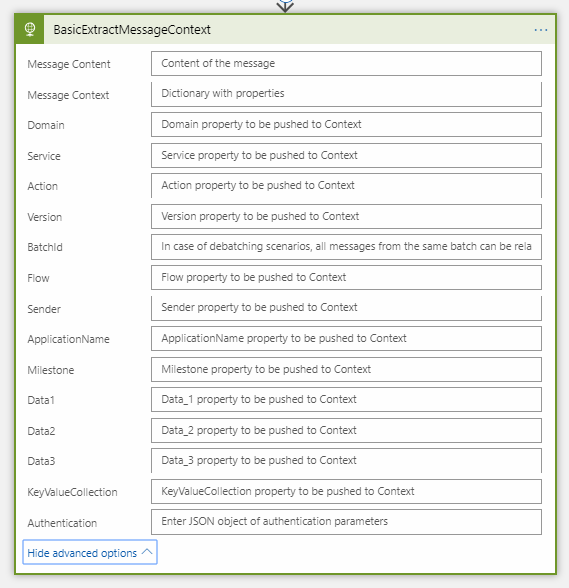This screenshot has width=569, height=588.
Task: Focus the Message Content input field
Action: (x=346, y=63)
